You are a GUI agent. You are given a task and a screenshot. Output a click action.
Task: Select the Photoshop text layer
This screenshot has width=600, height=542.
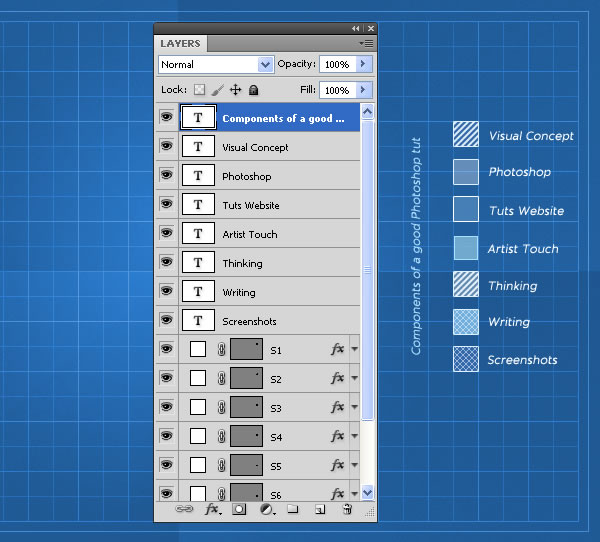click(x=269, y=176)
